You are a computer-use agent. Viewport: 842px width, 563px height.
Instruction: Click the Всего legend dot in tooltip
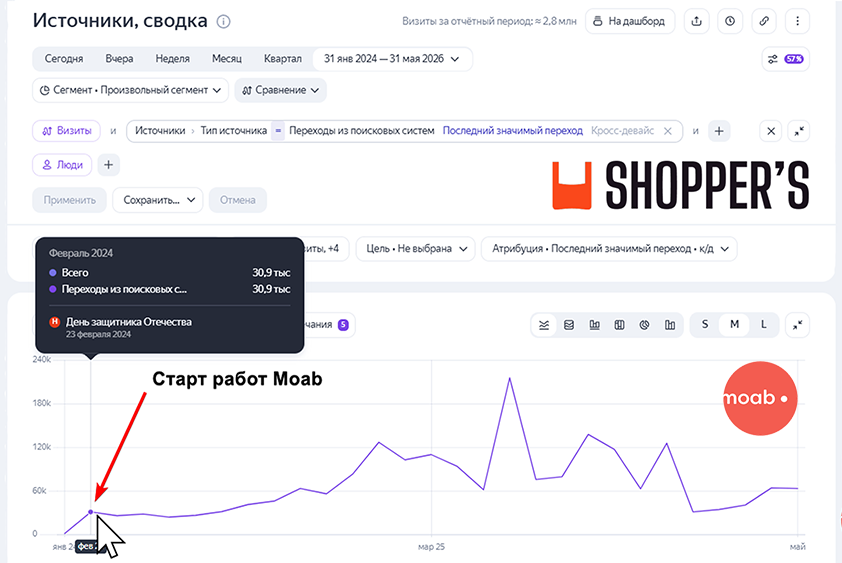click(x=53, y=273)
